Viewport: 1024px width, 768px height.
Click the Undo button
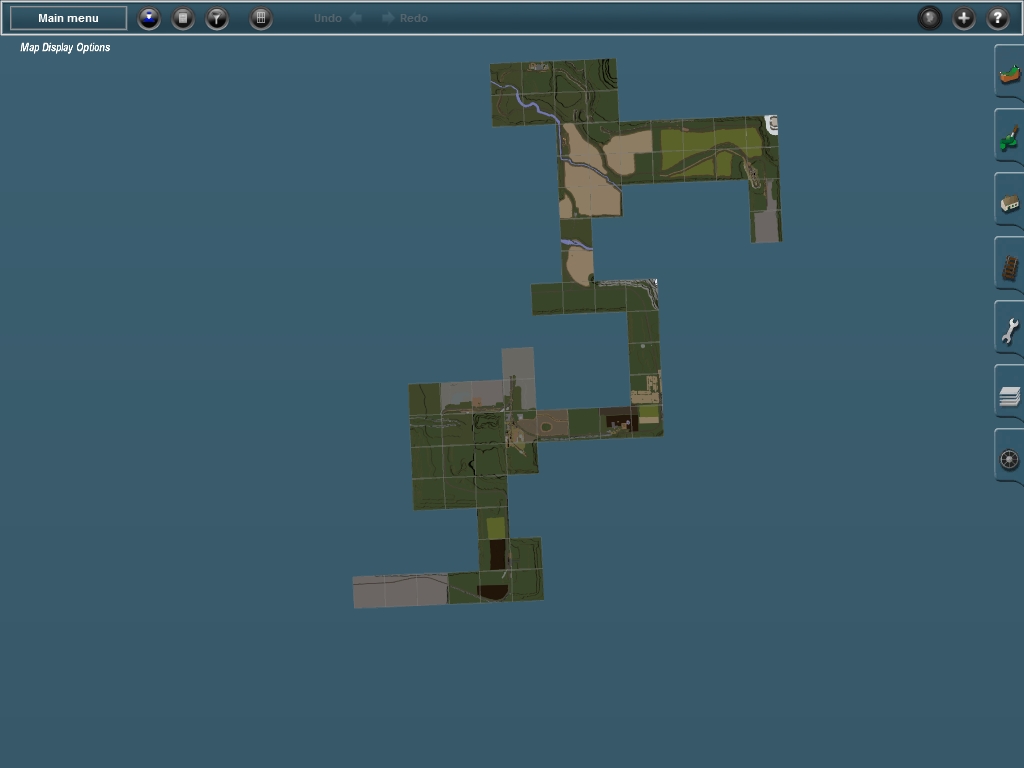(x=338, y=18)
